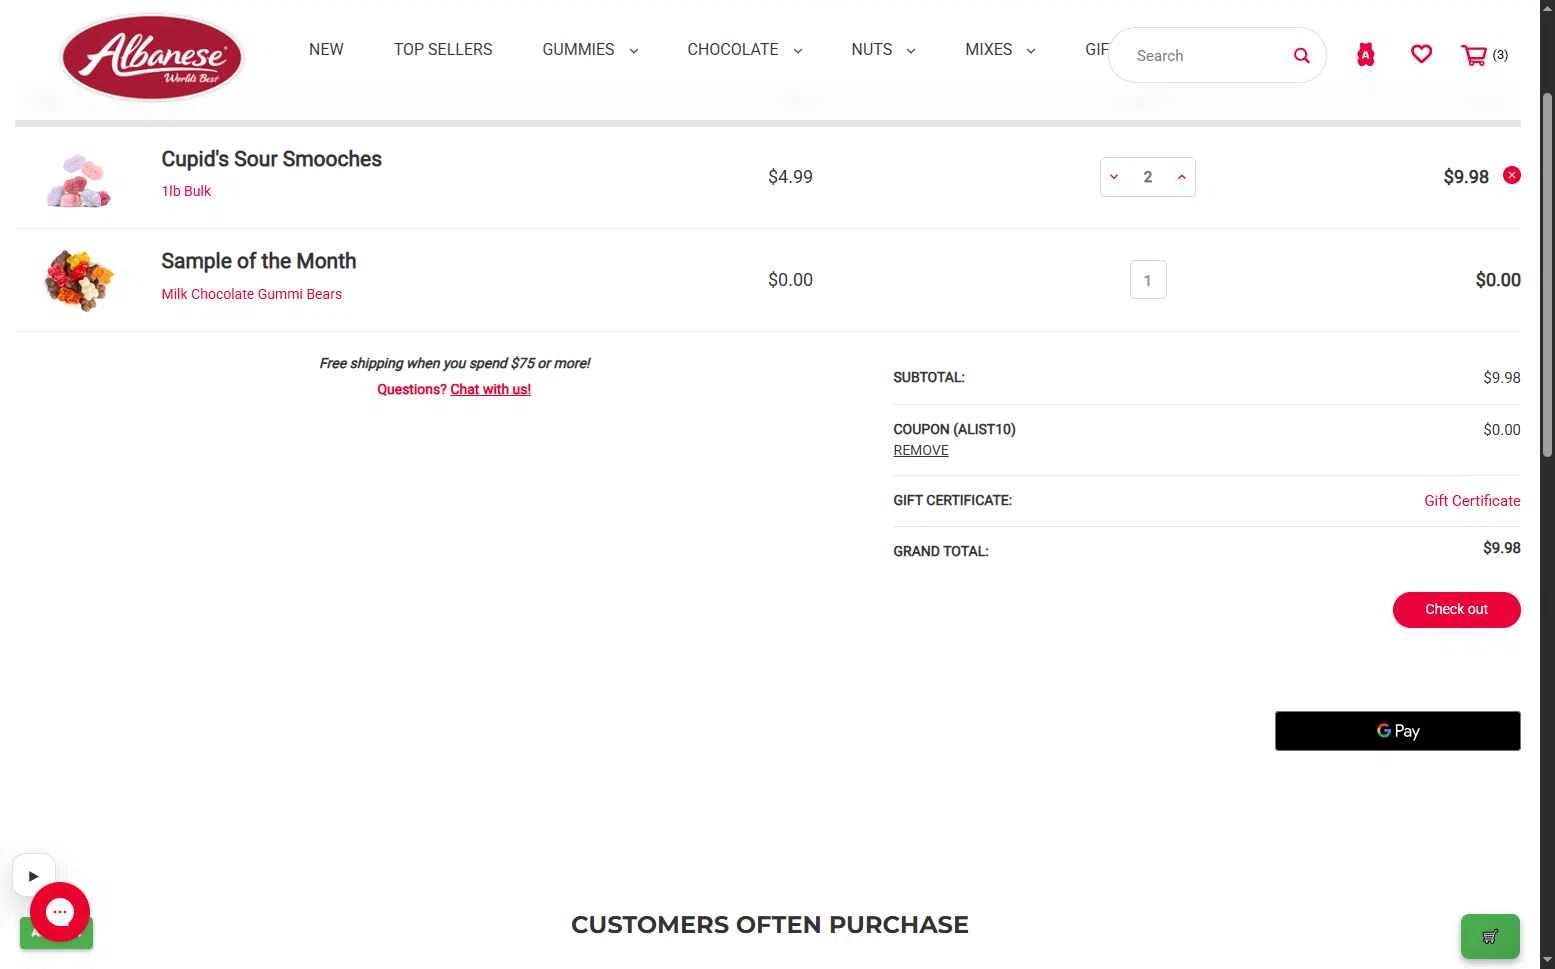Viewport: 1555px width, 969px height.
Task: Open the Chocolate menu item
Action: click(x=733, y=49)
